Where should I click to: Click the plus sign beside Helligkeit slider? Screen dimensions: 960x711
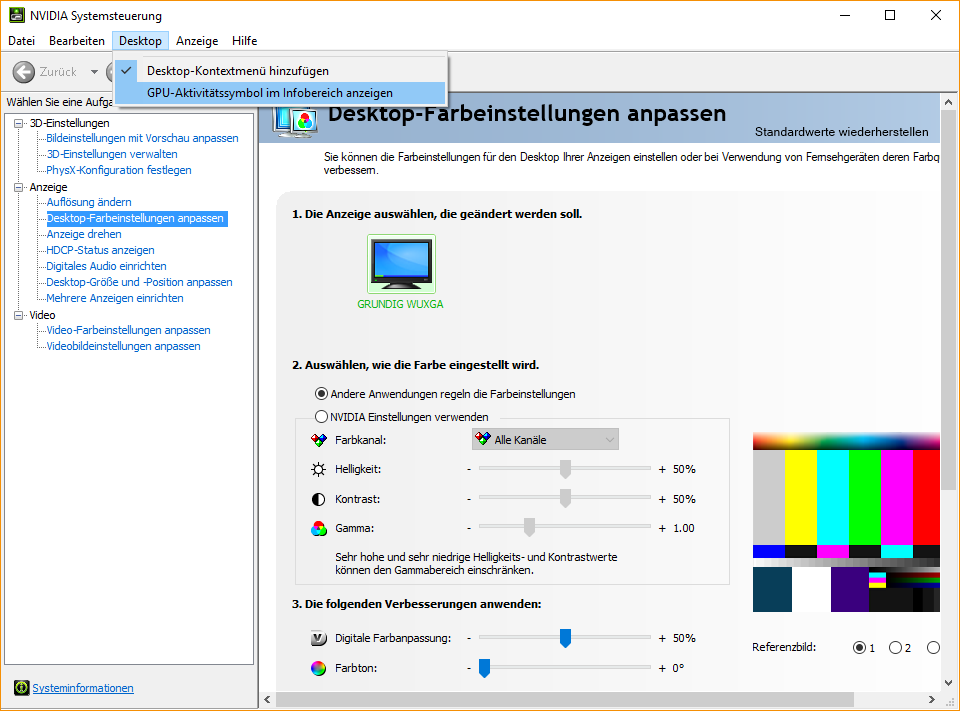(x=662, y=470)
